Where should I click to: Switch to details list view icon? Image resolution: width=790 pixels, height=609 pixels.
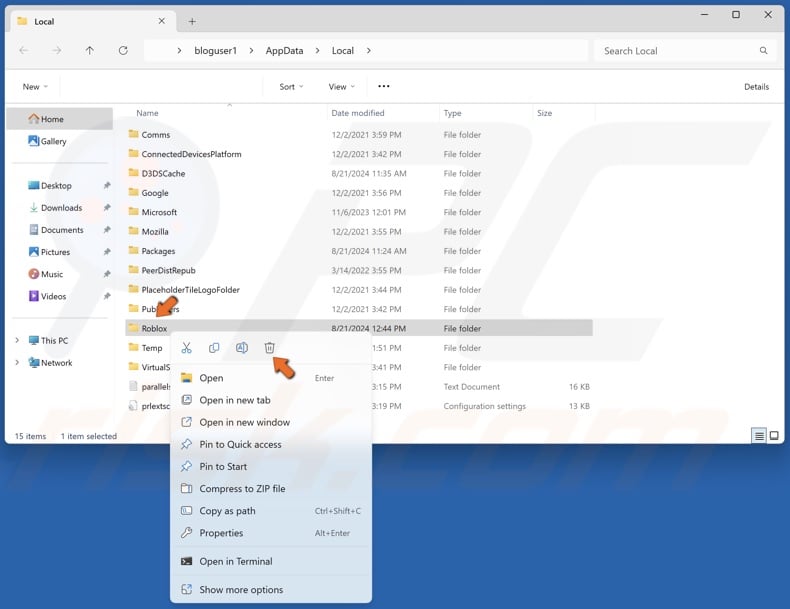[759, 436]
